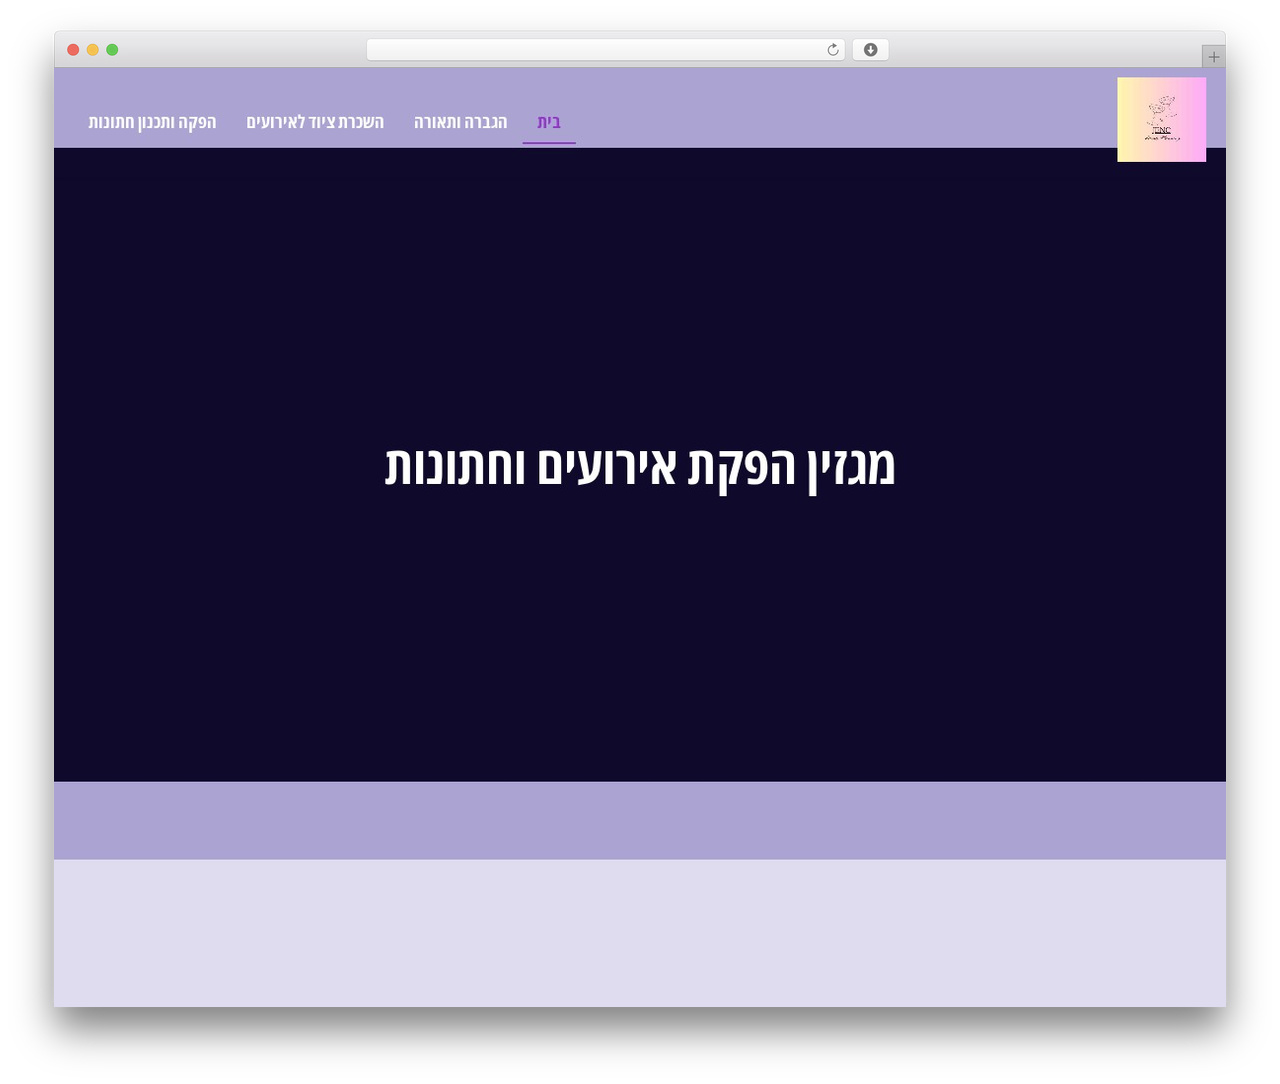Open the browser downloads button
Screen dimensions: 1280x1084
coord(870,50)
